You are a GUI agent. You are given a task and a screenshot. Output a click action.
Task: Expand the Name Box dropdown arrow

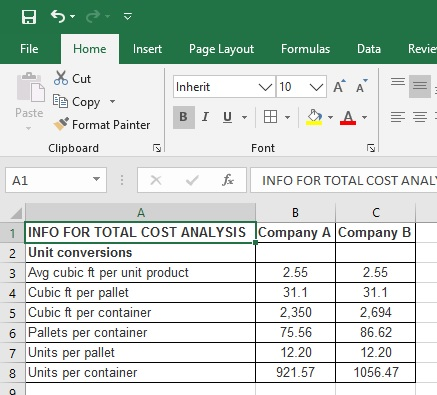pos(97,179)
